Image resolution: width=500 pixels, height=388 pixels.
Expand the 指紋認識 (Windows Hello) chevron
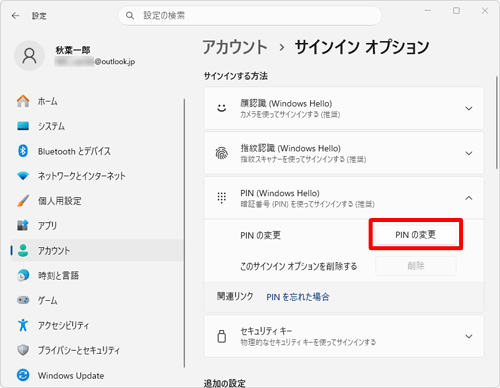(x=469, y=153)
